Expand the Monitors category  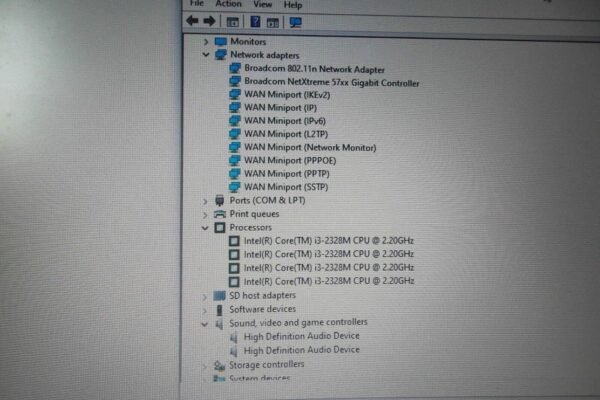pyautogui.click(x=205, y=41)
